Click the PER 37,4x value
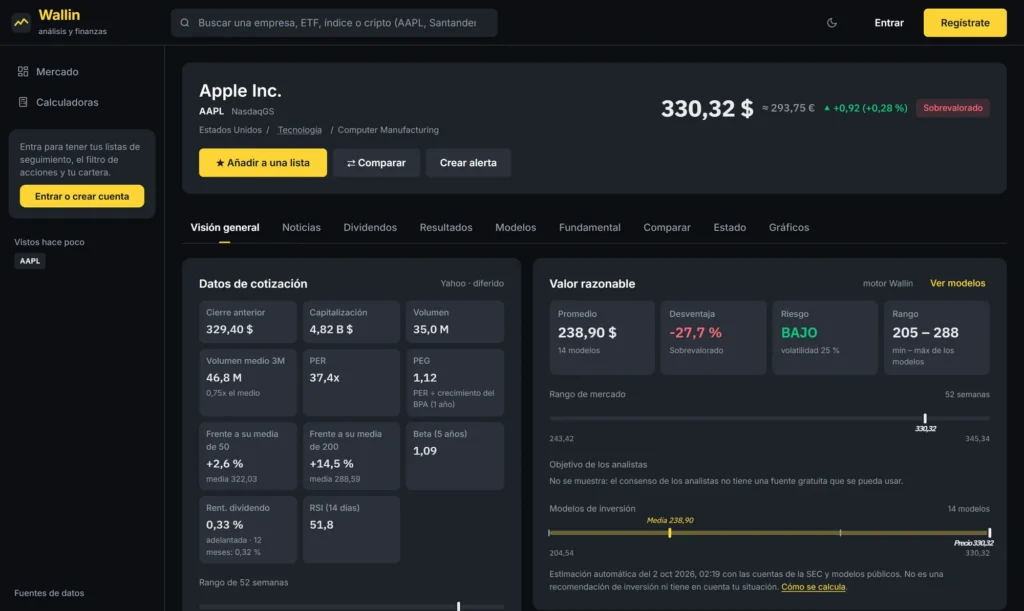The image size is (1024, 611). (x=325, y=378)
